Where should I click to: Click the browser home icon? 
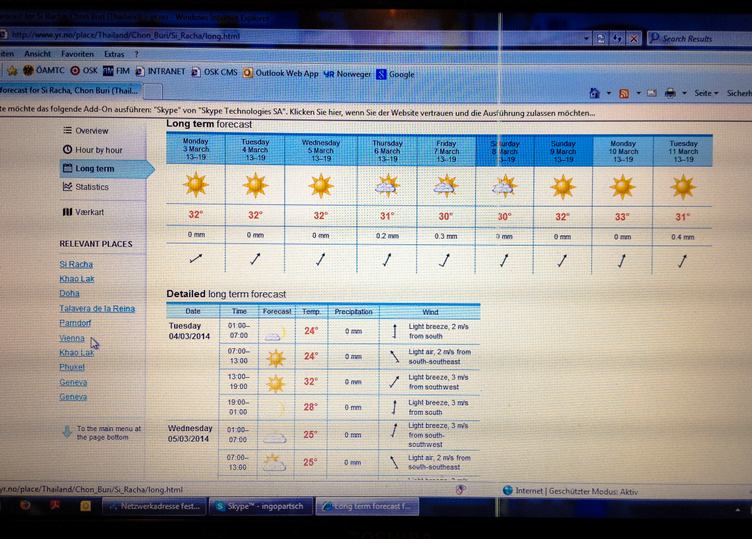pyautogui.click(x=594, y=93)
